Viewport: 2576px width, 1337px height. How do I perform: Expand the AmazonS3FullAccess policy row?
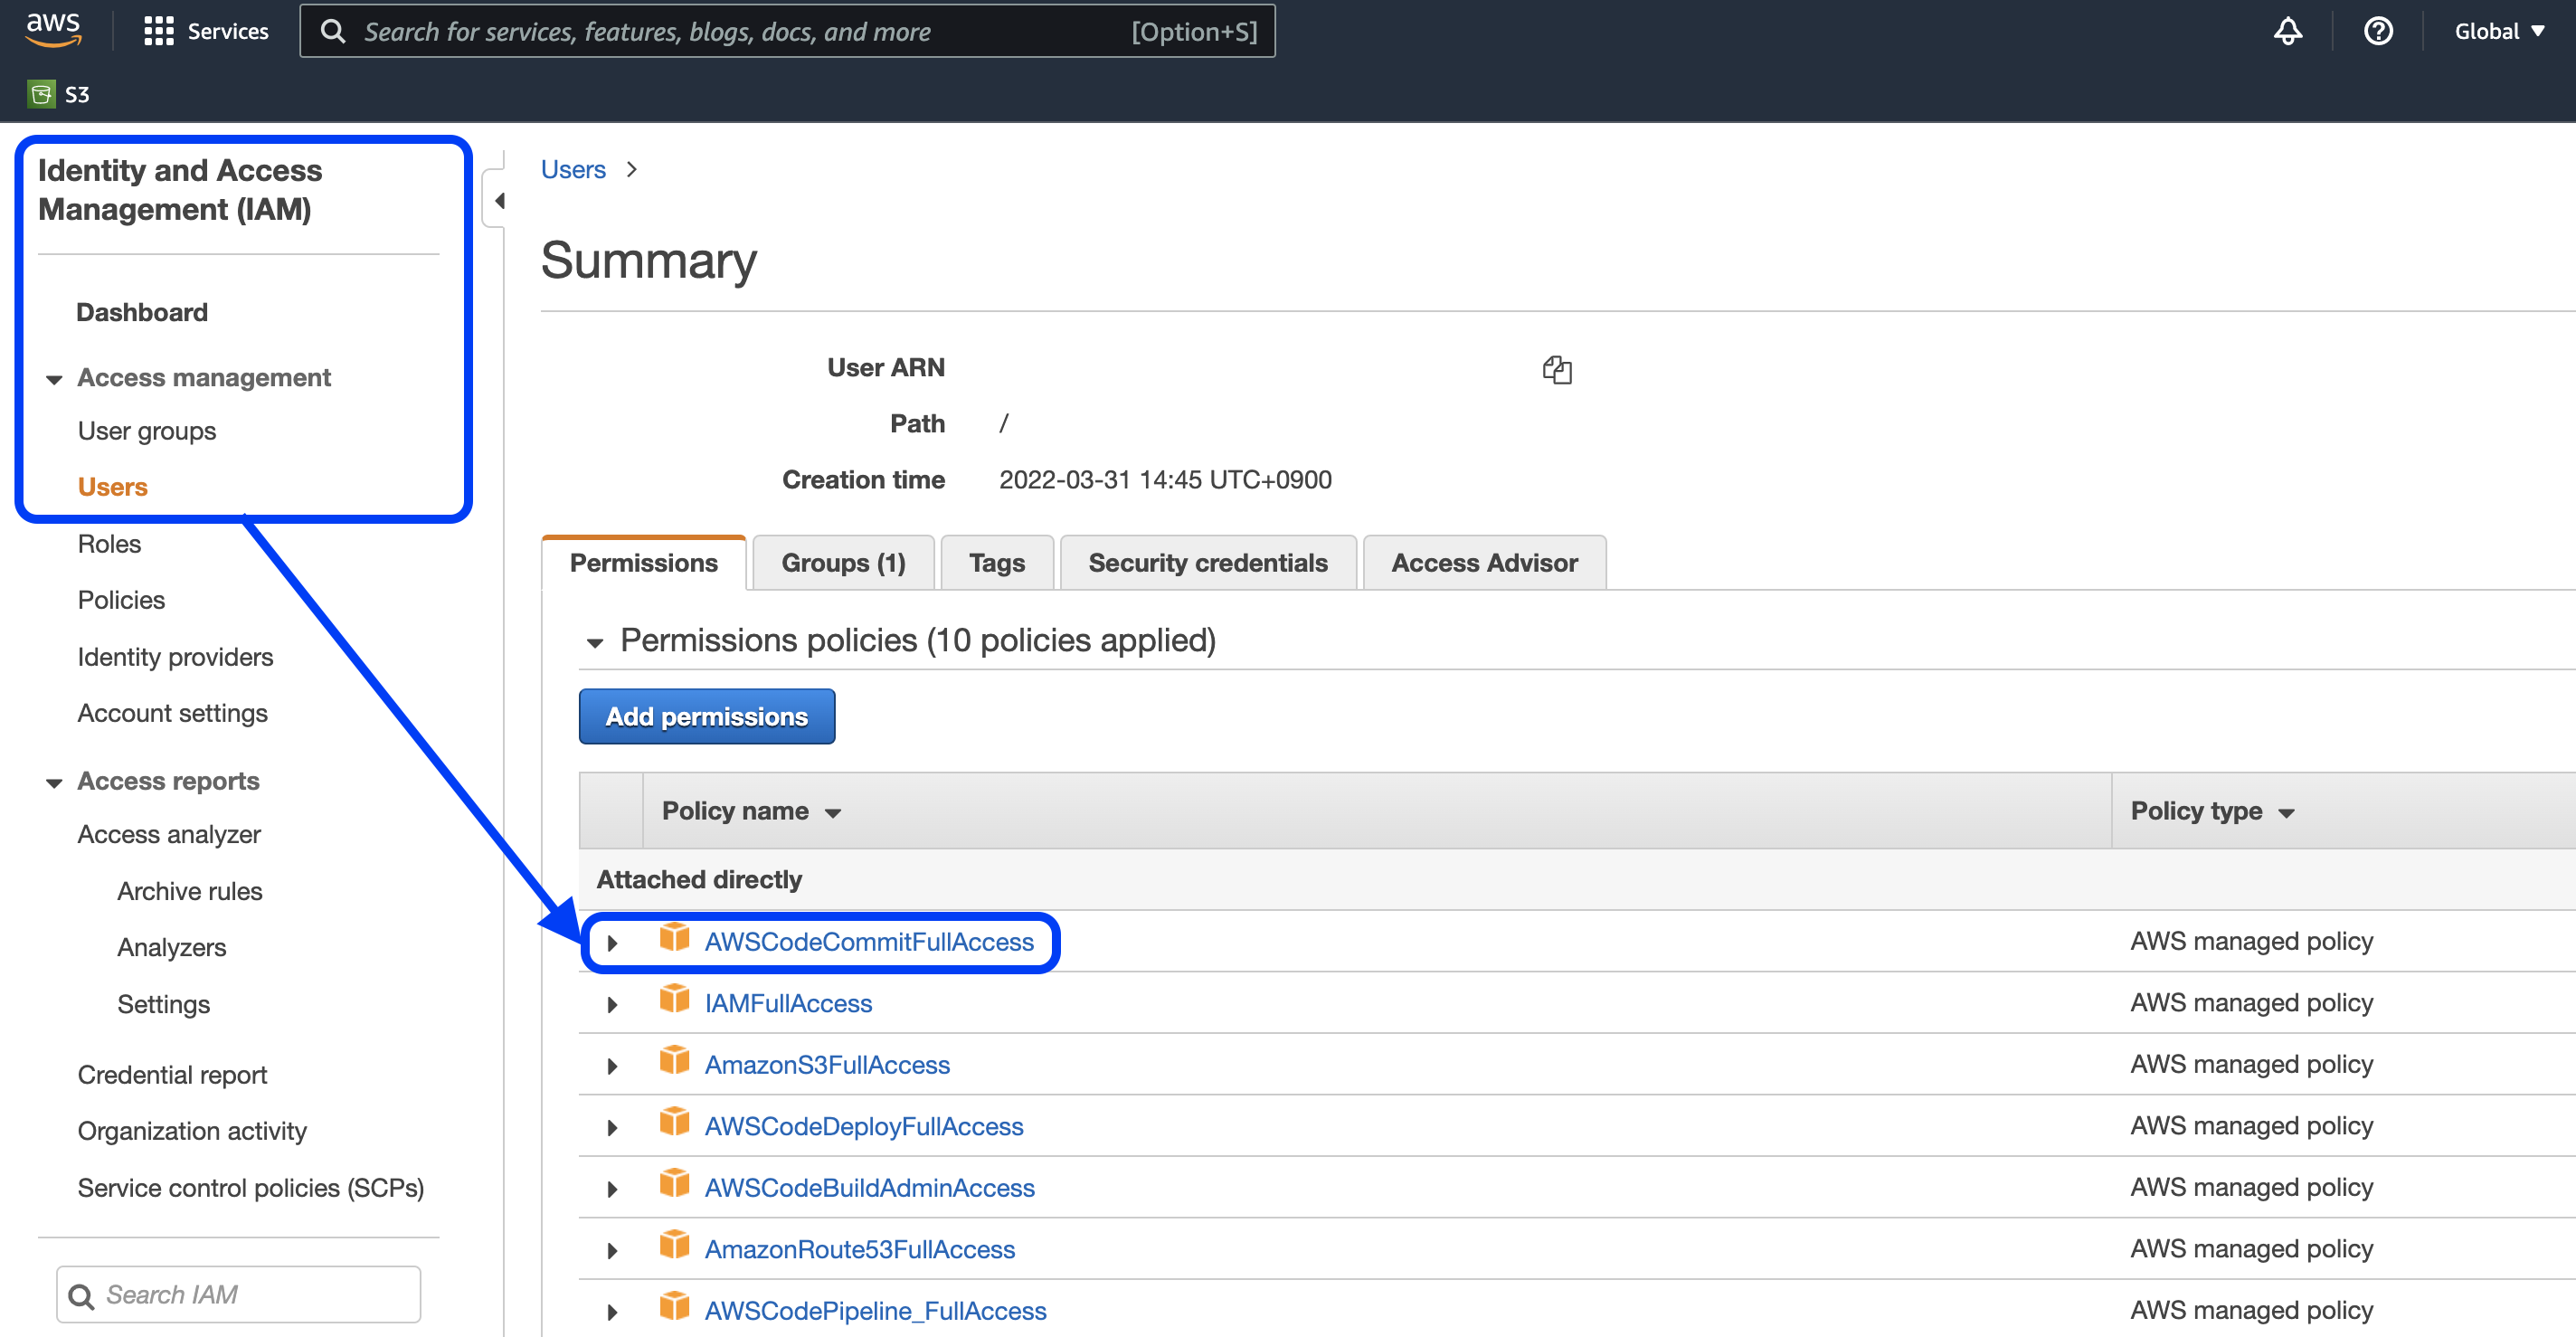612,1066
